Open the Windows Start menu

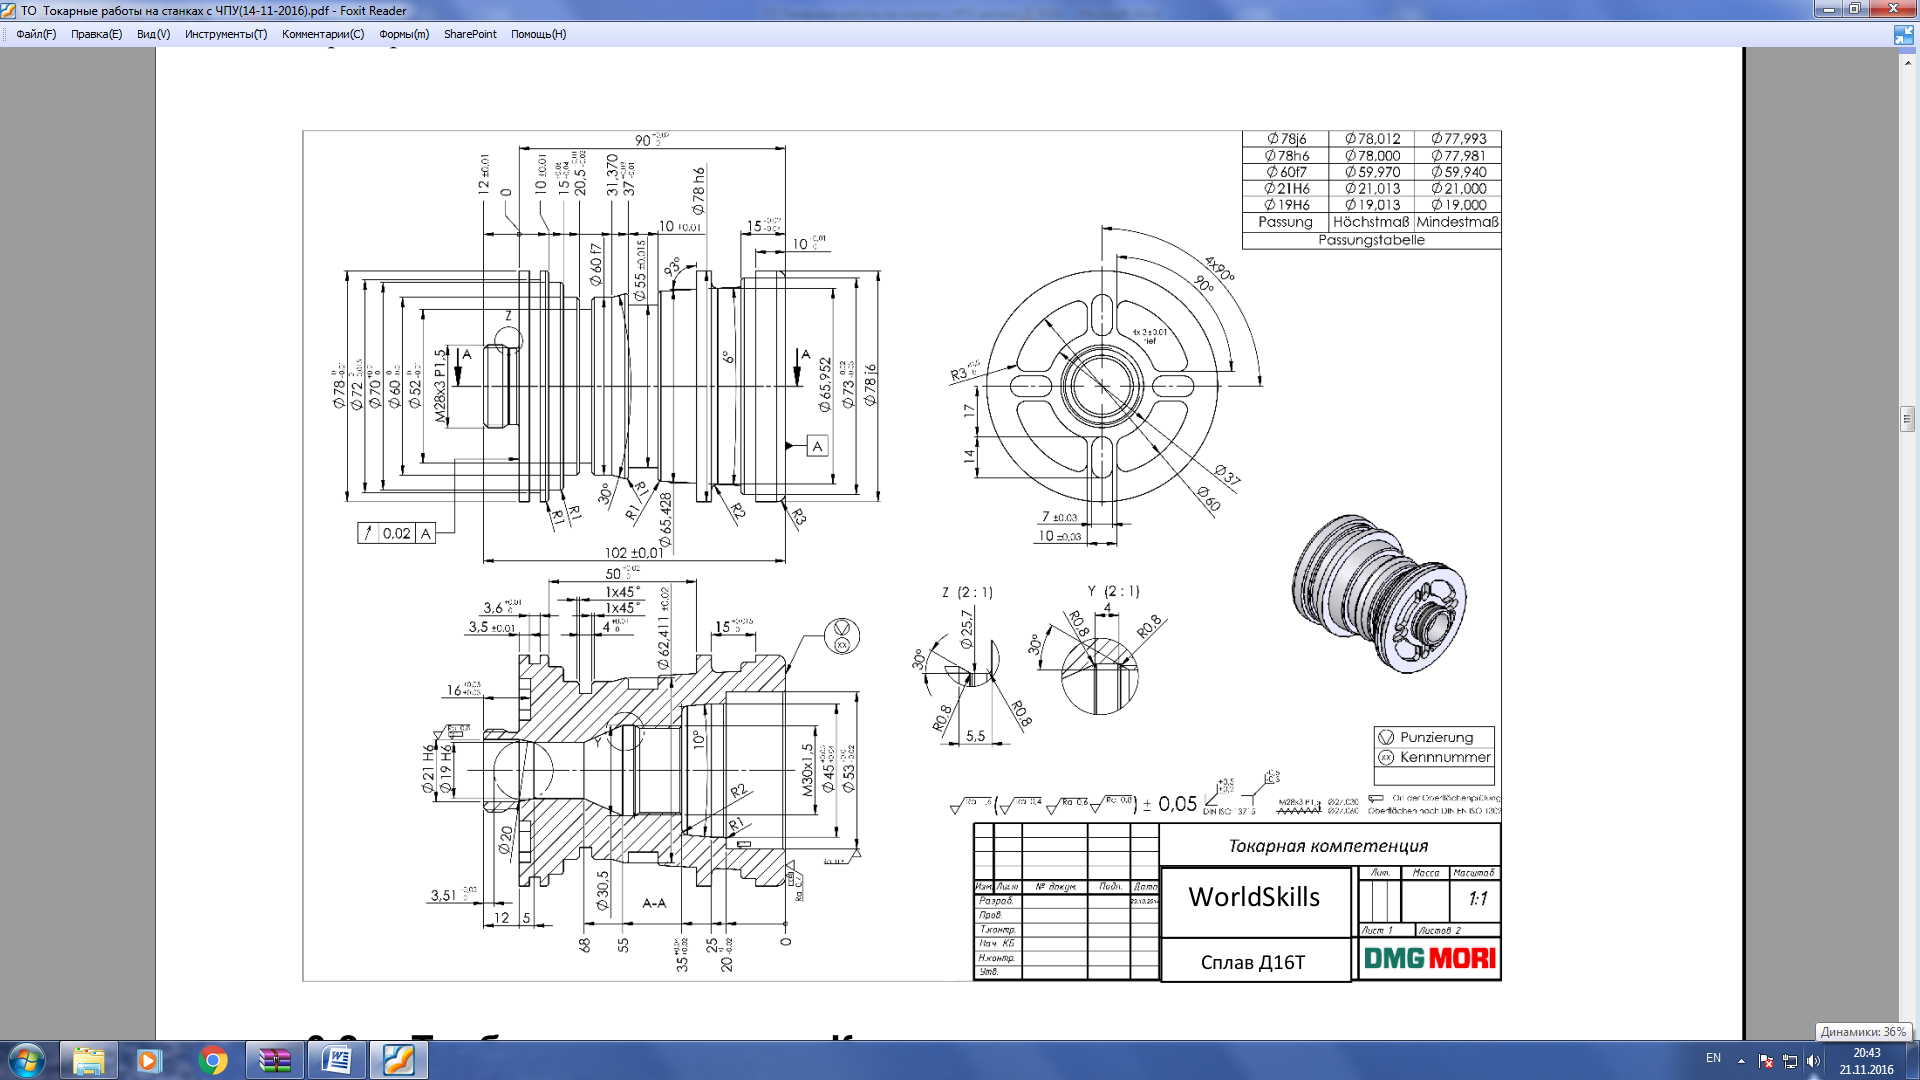tap(26, 1060)
